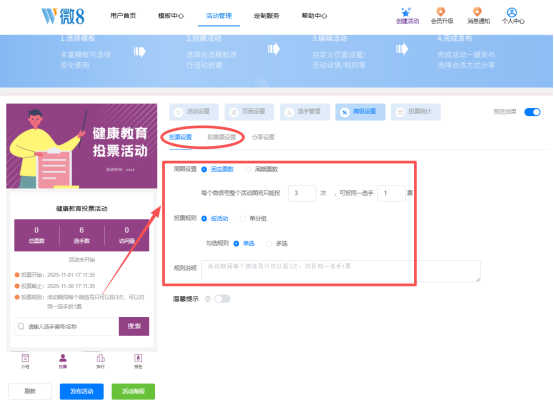Enable the 温馨提示 switch
This screenshot has width=554, height=406.
pos(222,299)
